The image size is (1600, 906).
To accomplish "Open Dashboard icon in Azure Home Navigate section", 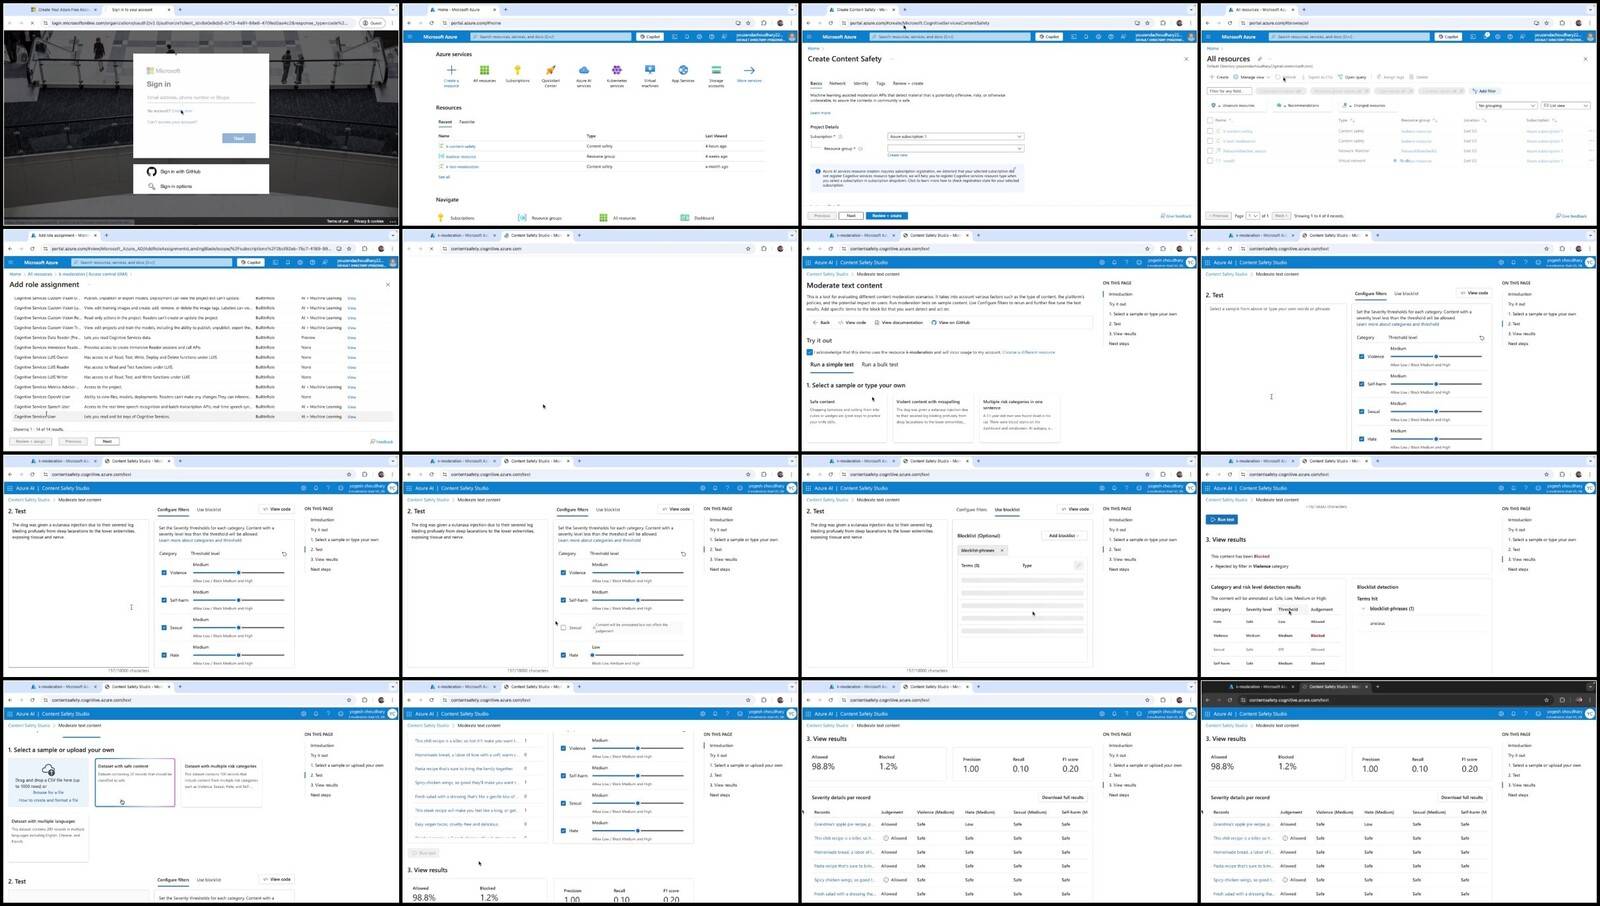I will click(x=684, y=217).
